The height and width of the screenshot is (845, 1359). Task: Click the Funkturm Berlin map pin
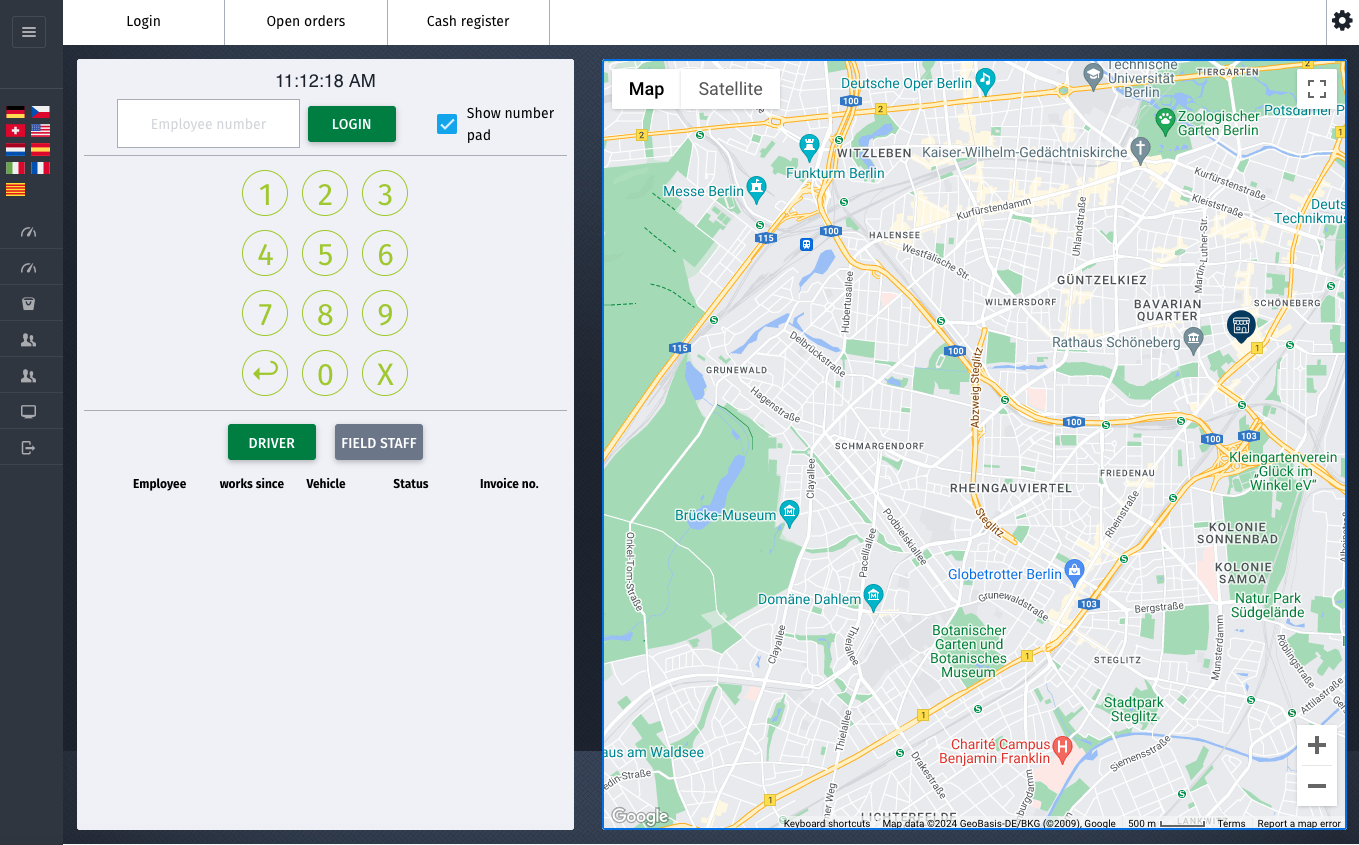pos(809,147)
